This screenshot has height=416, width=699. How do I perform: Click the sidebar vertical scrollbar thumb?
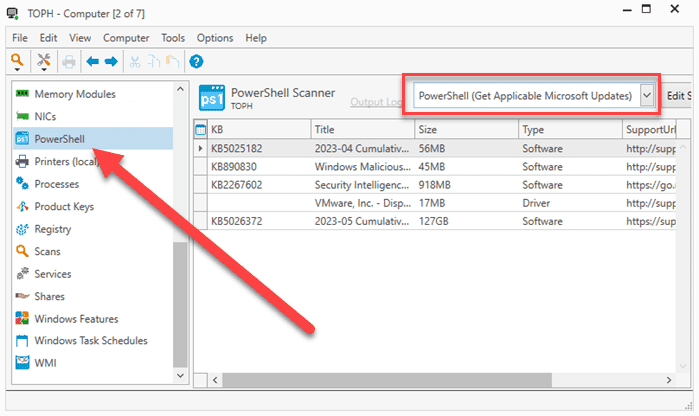pos(180,305)
